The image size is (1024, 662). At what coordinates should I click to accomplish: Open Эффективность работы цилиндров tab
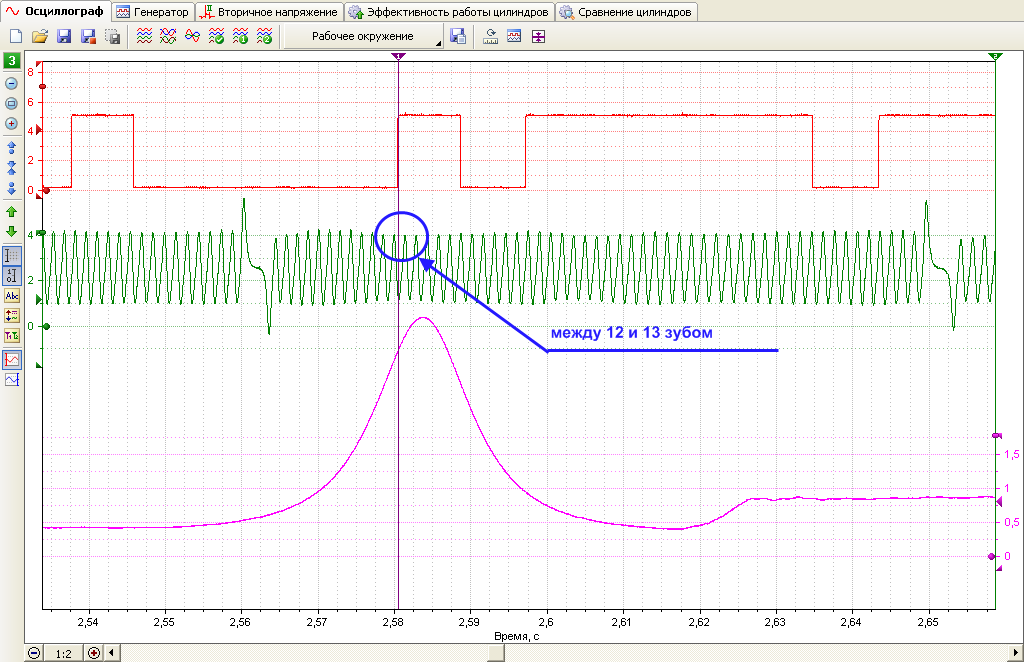449,12
